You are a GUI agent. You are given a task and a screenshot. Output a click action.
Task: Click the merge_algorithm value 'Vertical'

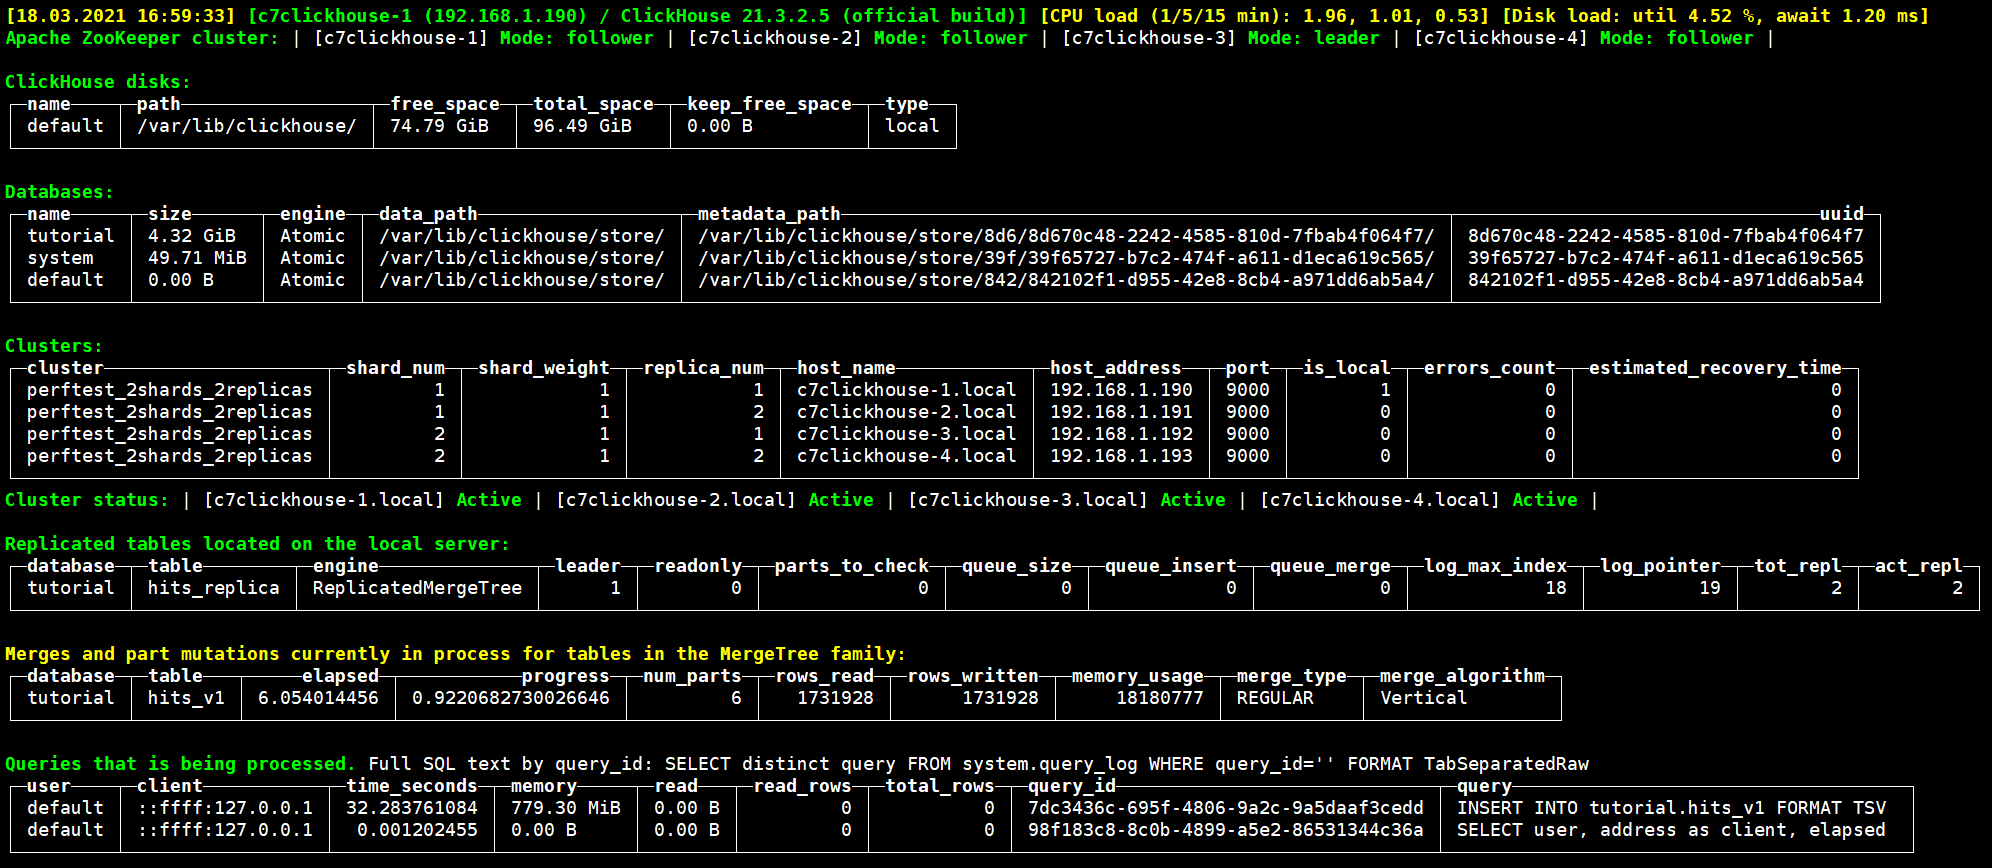pyautogui.click(x=1423, y=698)
